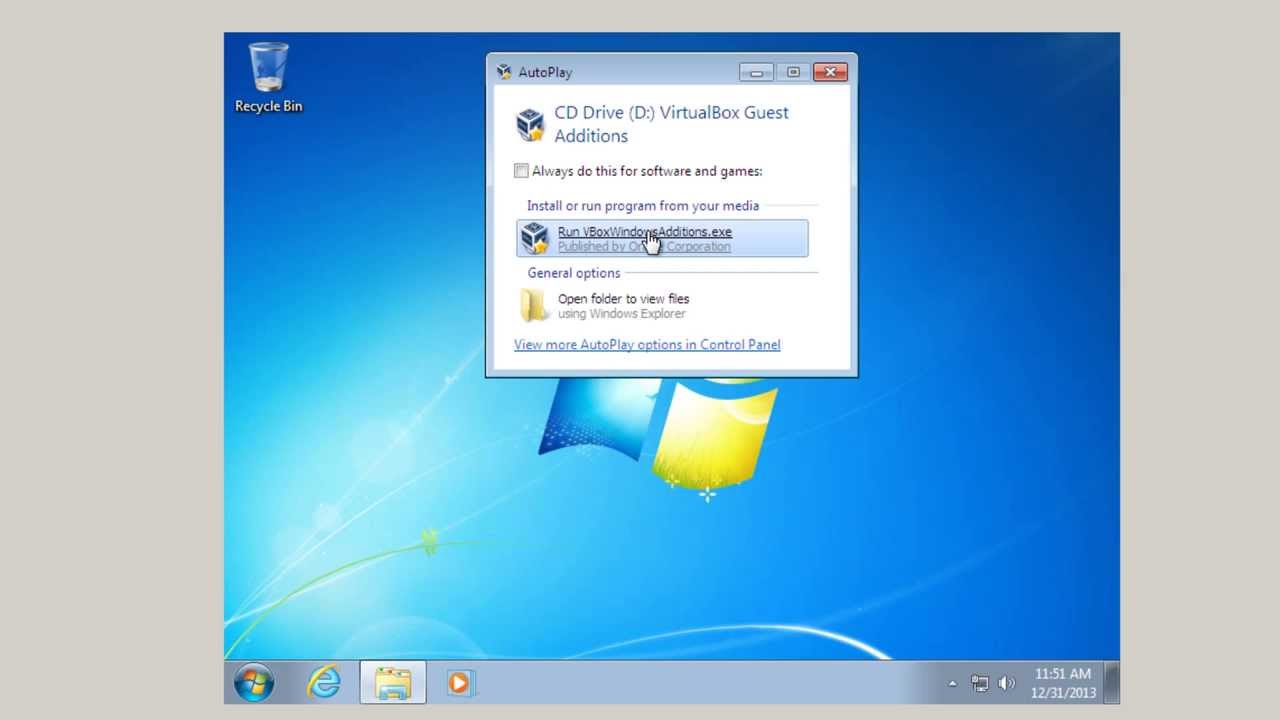Open the Windows Start button
This screenshot has width=1280, height=720.
254,683
